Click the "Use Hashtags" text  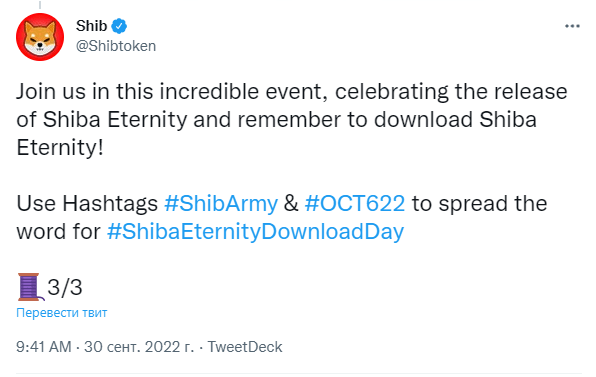[x=87, y=203]
